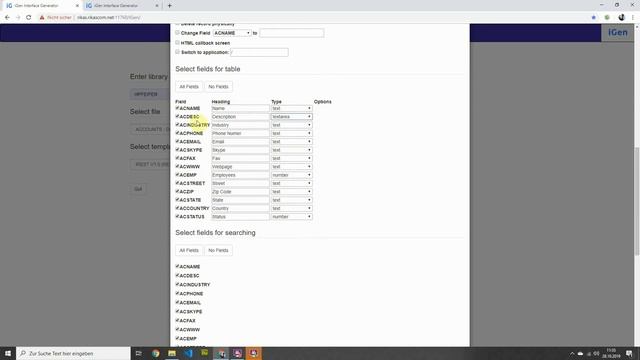640x360 pixels.
Task: Uncheck ACEMAIL in the table fields list
Action: (x=177, y=141)
